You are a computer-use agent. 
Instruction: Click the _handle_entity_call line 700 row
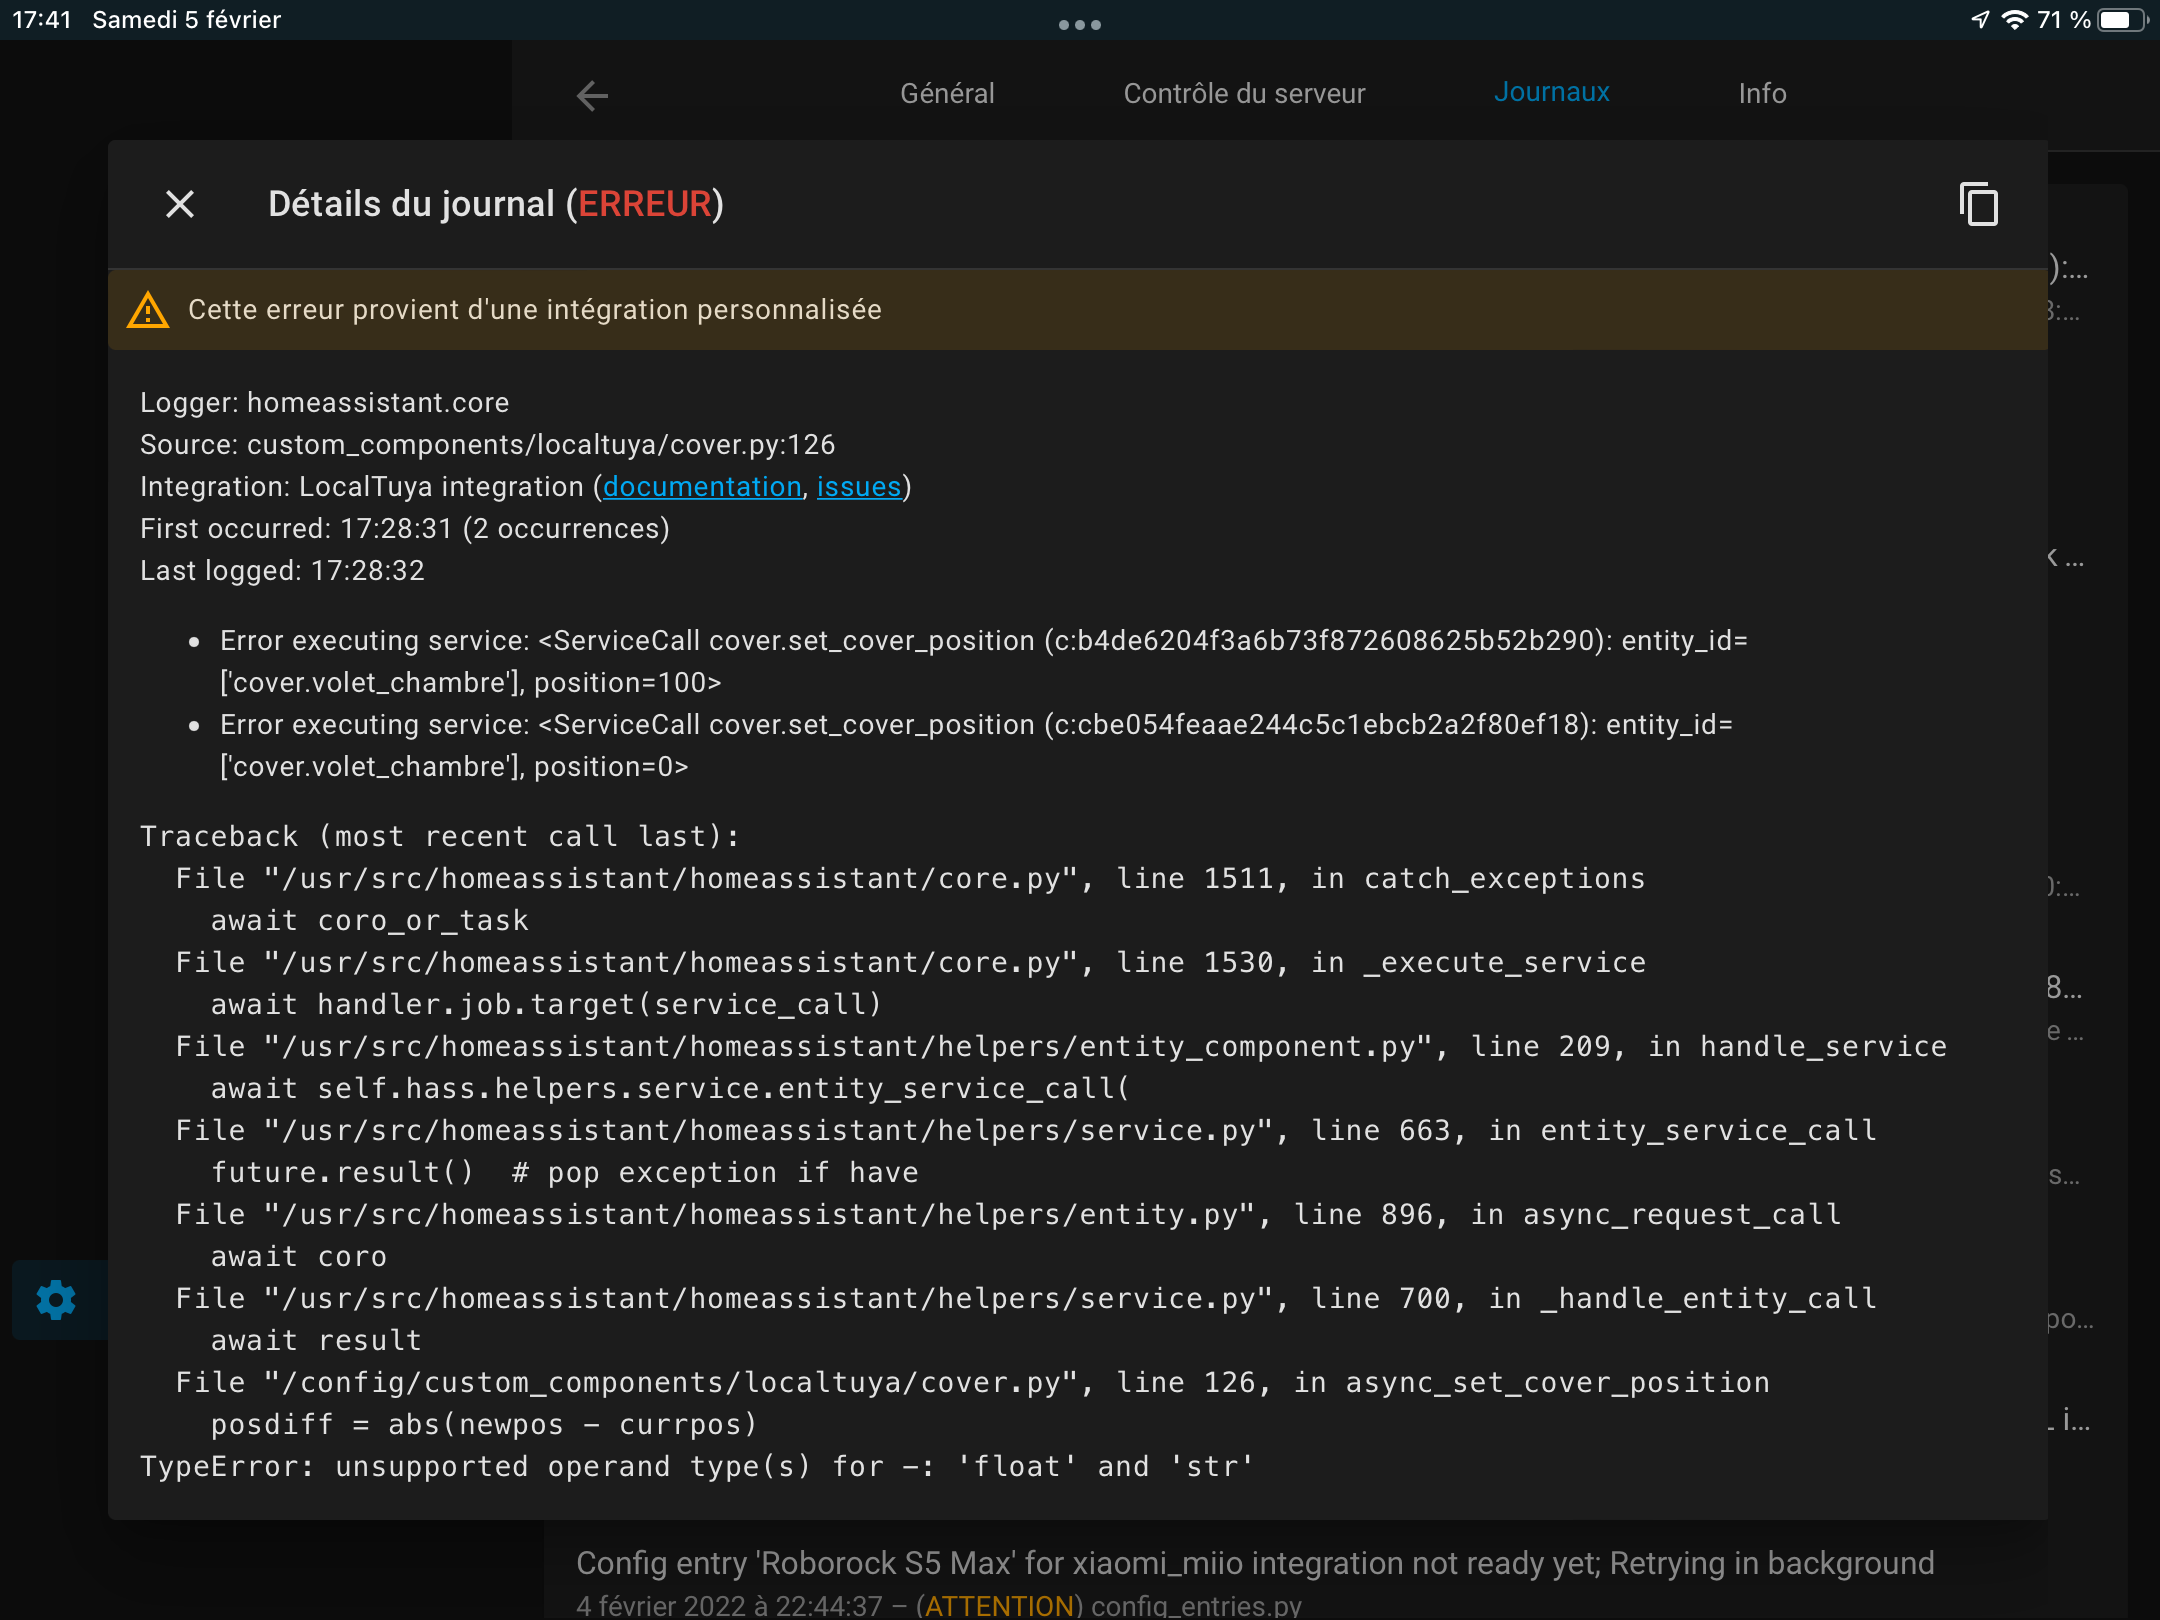coord(1026,1298)
